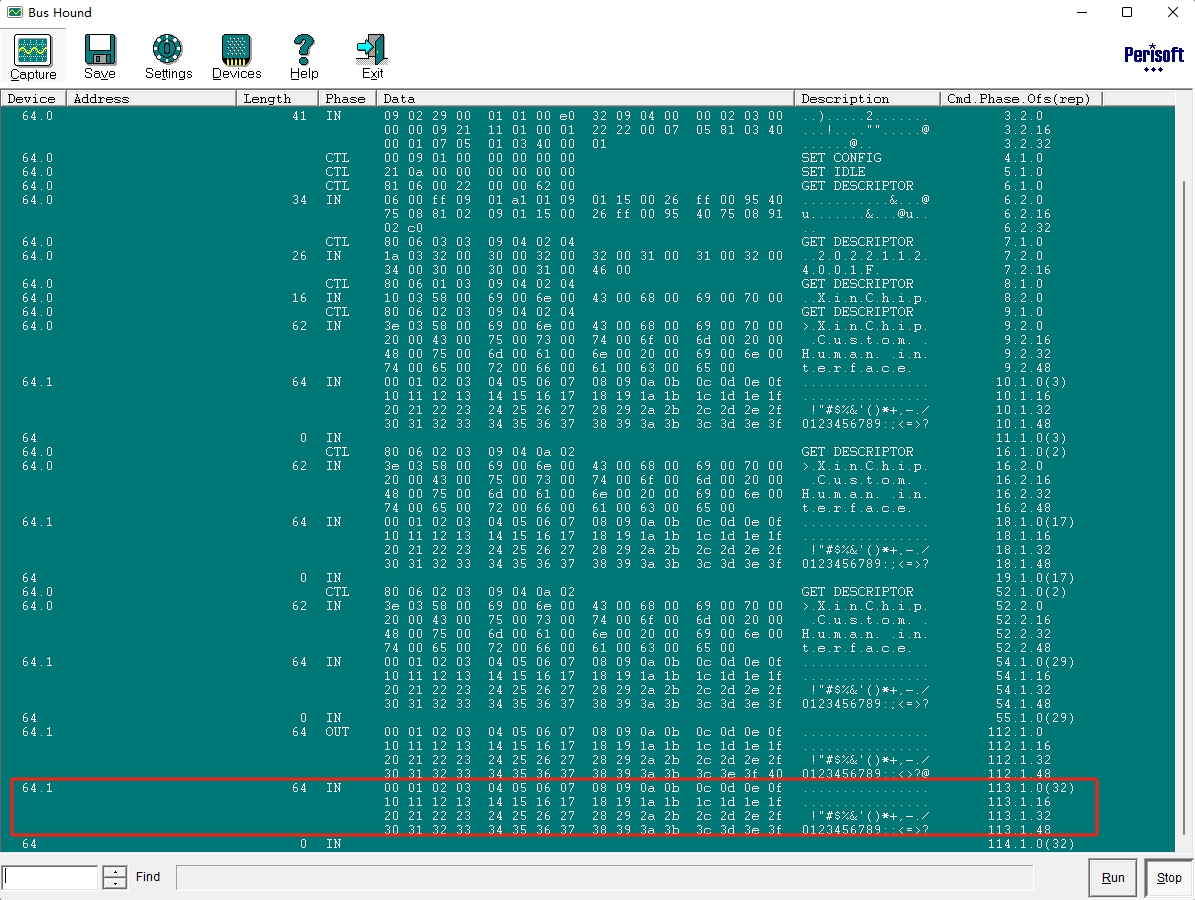The image size is (1195, 900).
Task: Select row with command 16.2.0
Action: pyautogui.click(x=587, y=466)
